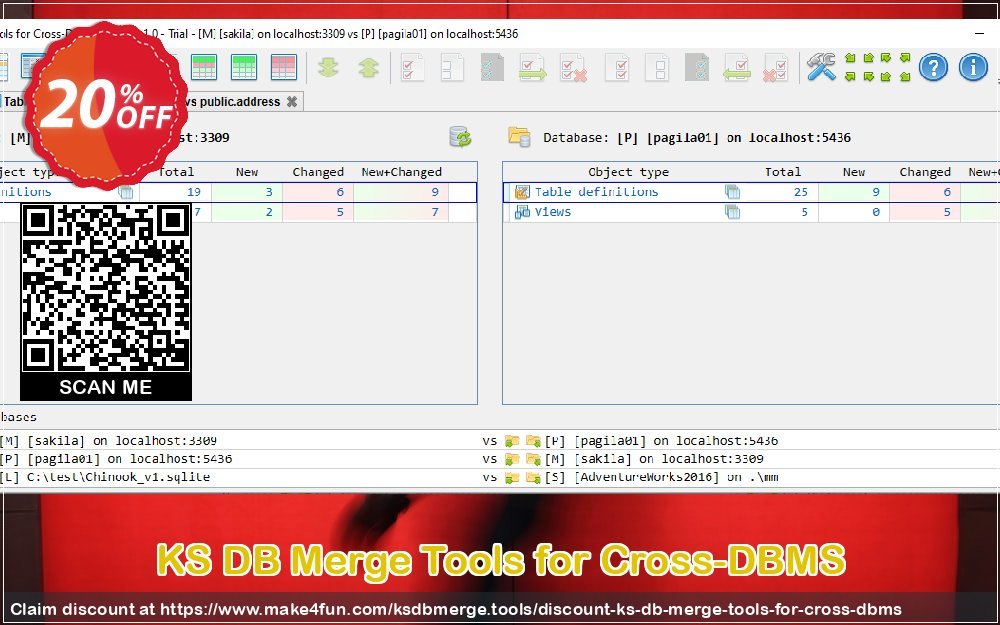Select the 'vs public.address' tab
Viewport: 1000px width, 625px height.
pyautogui.click(x=233, y=101)
